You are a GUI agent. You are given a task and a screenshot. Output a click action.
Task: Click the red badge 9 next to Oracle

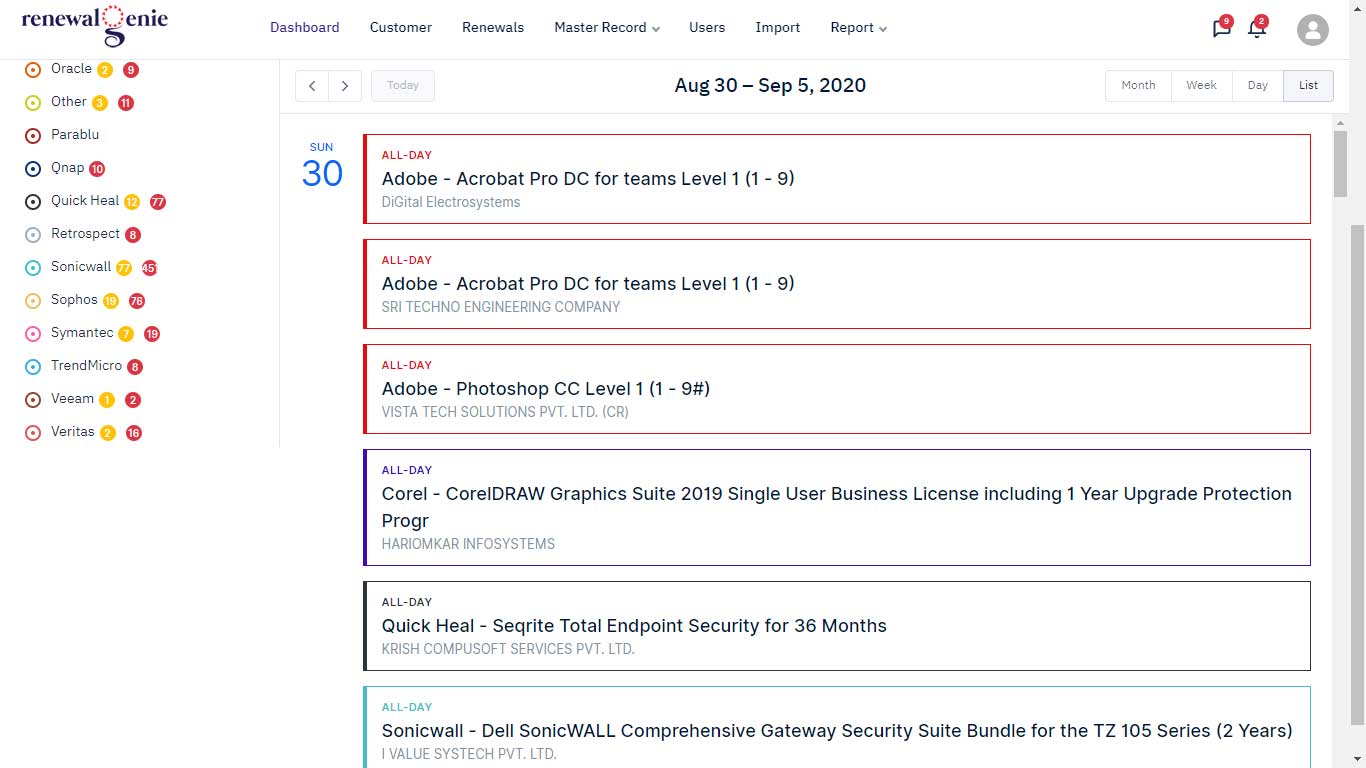[x=131, y=70]
